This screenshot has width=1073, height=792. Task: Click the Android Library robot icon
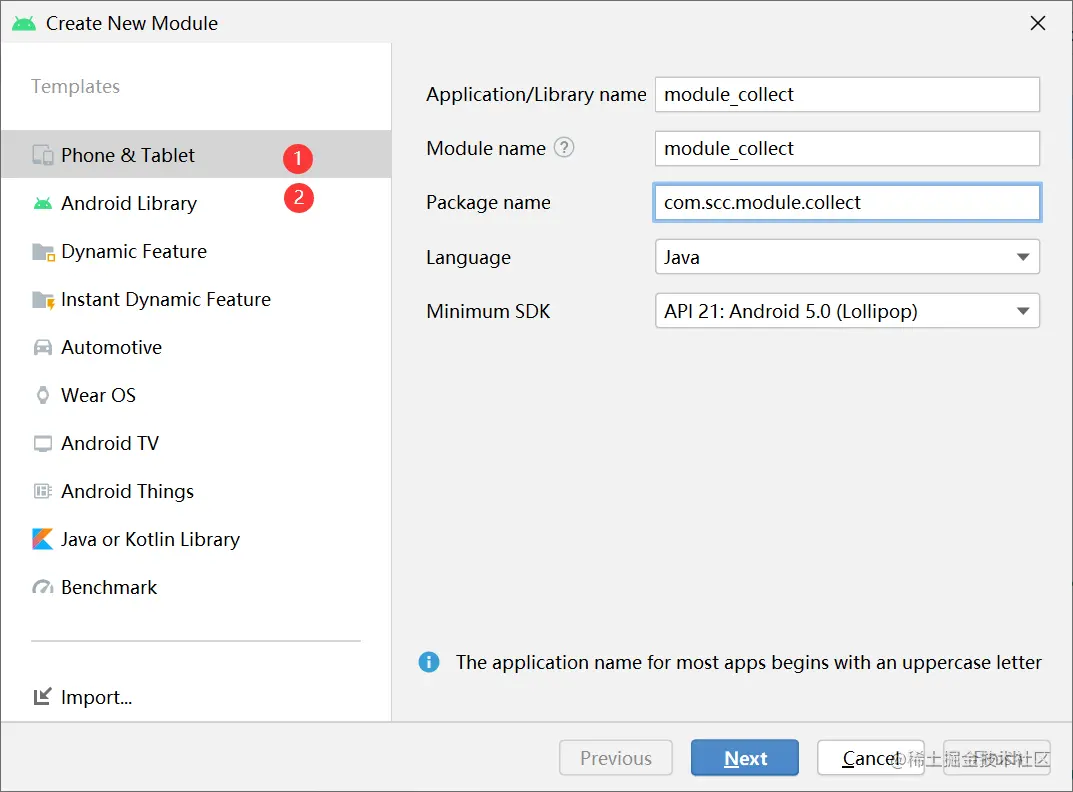click(42, 203)
